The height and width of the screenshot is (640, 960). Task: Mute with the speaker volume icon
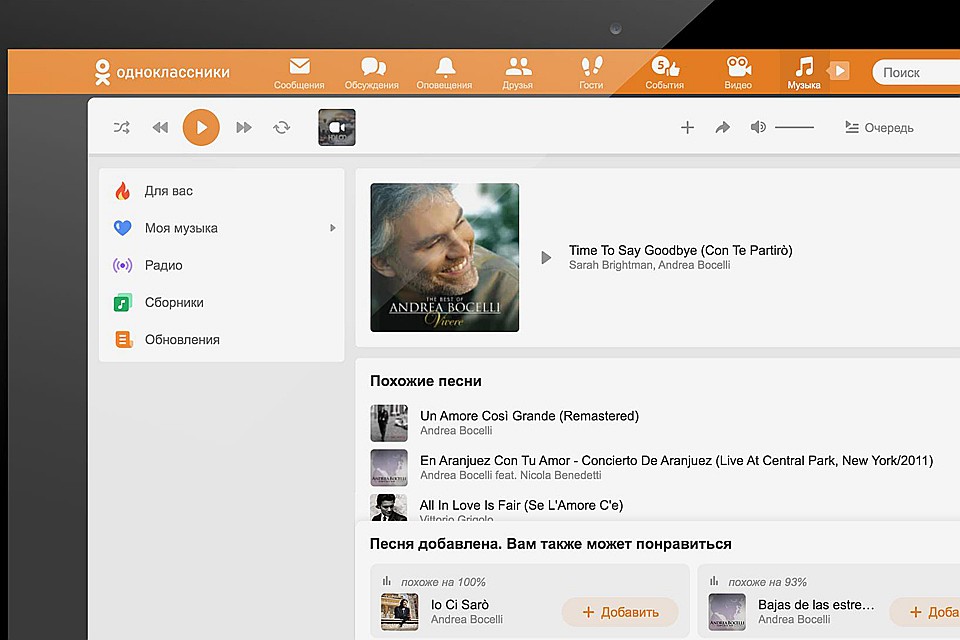point(758,127)
